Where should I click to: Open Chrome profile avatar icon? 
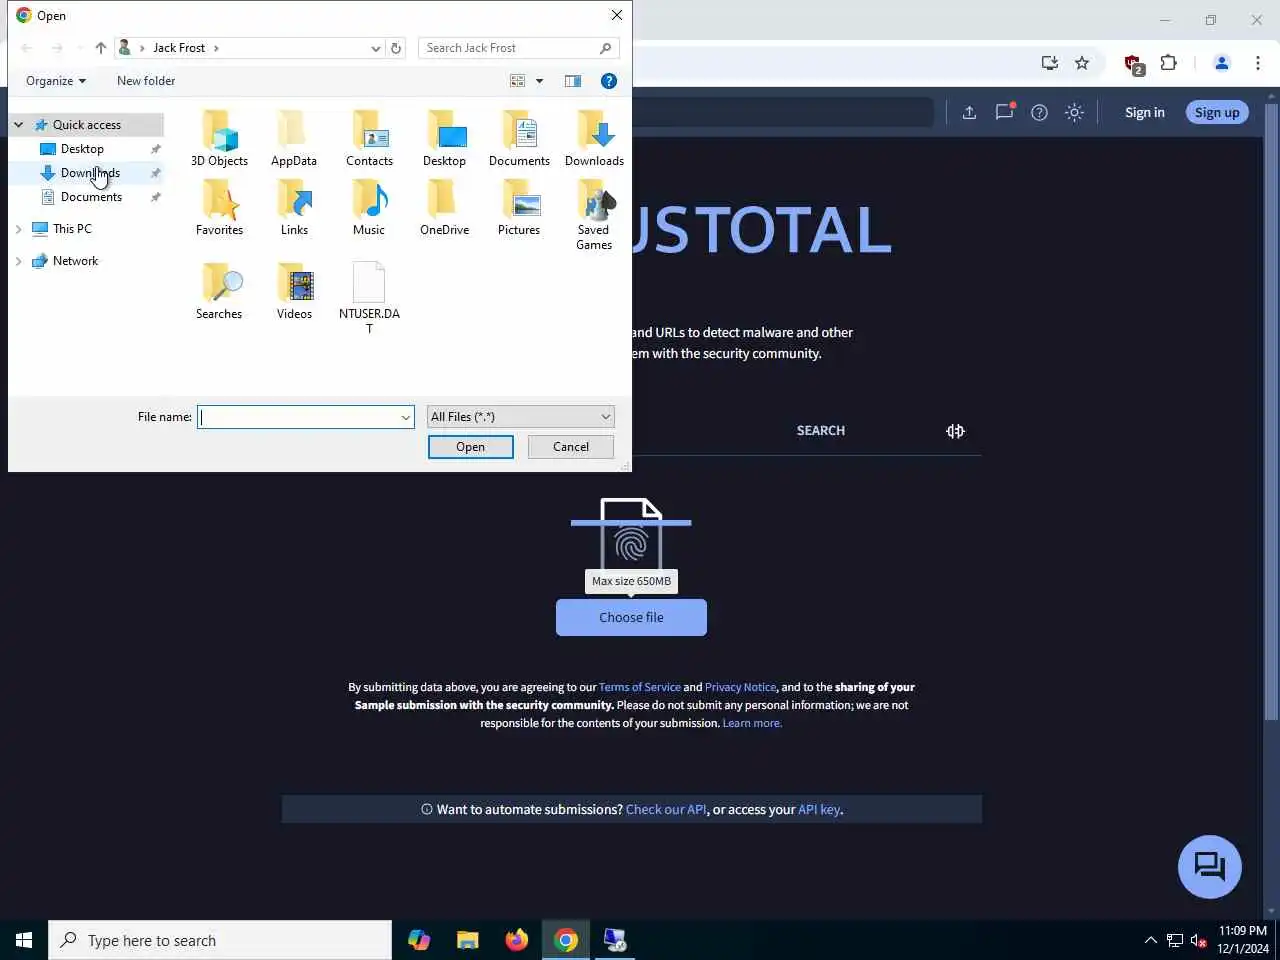pyautogui.click(x=1221, y=63)
